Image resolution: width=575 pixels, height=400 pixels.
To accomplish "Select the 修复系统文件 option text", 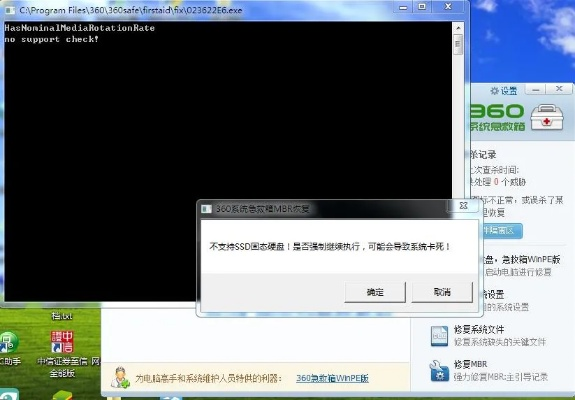I will coord(479,330).
